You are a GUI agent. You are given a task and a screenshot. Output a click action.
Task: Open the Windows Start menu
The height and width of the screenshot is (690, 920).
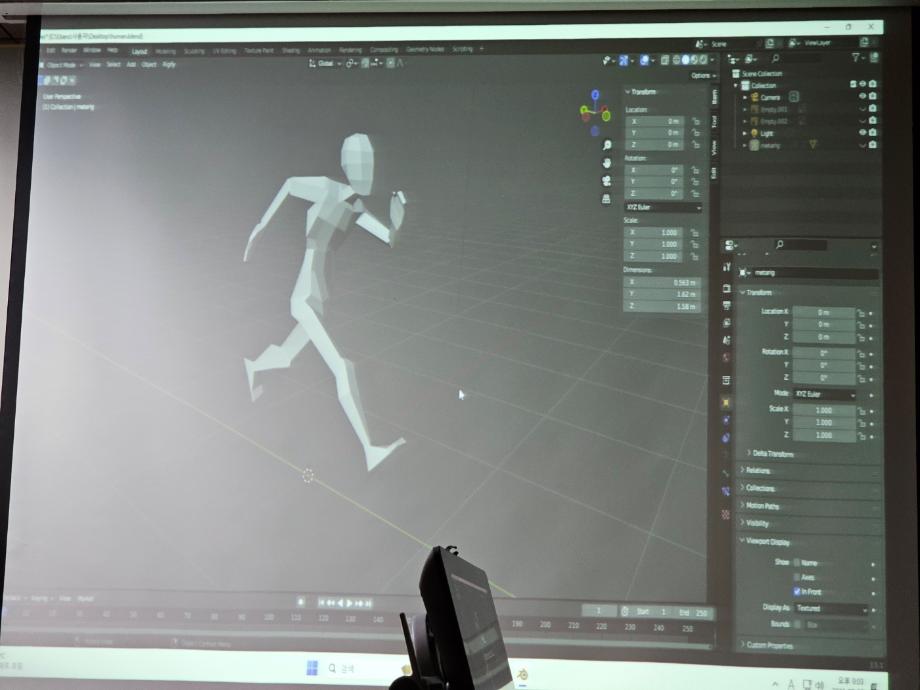pyautogui.click(x=311, y=668)
